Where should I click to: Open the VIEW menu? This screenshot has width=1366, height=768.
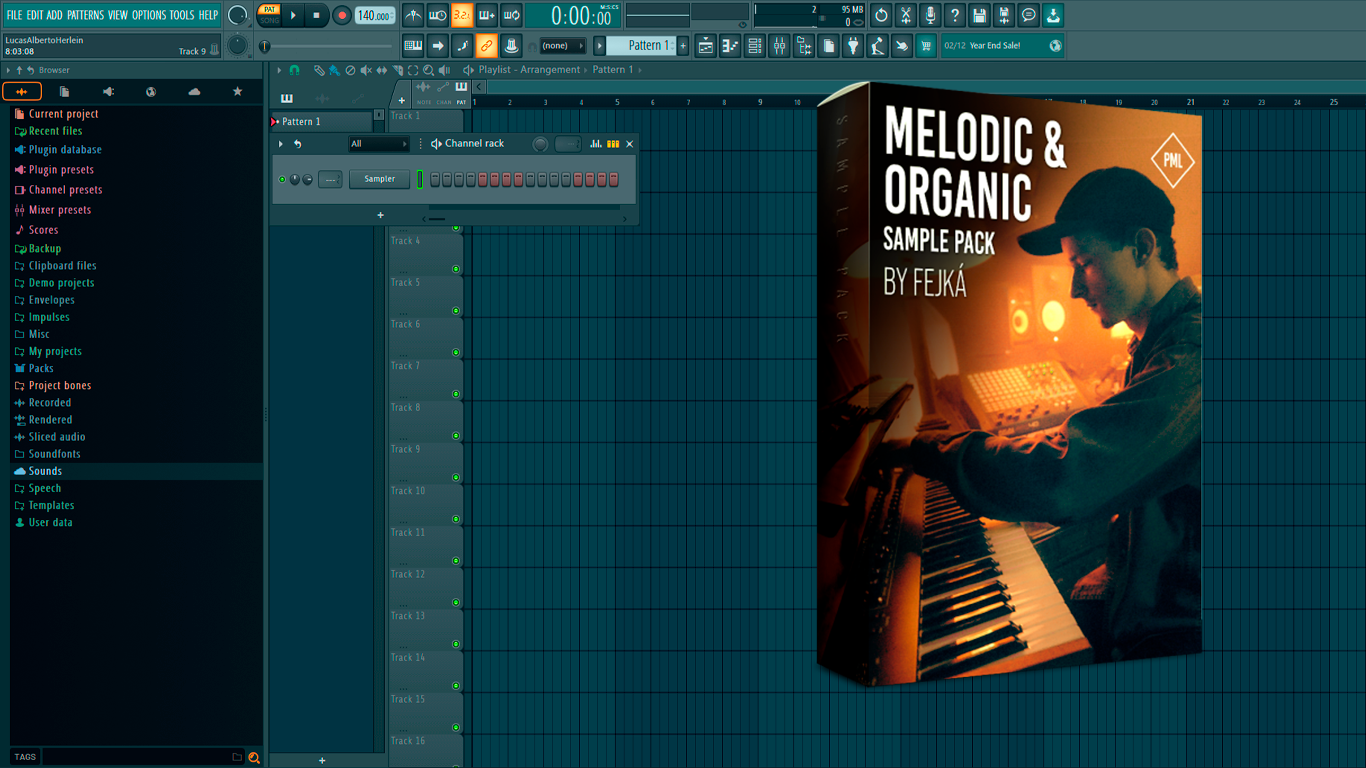[118, 15]
